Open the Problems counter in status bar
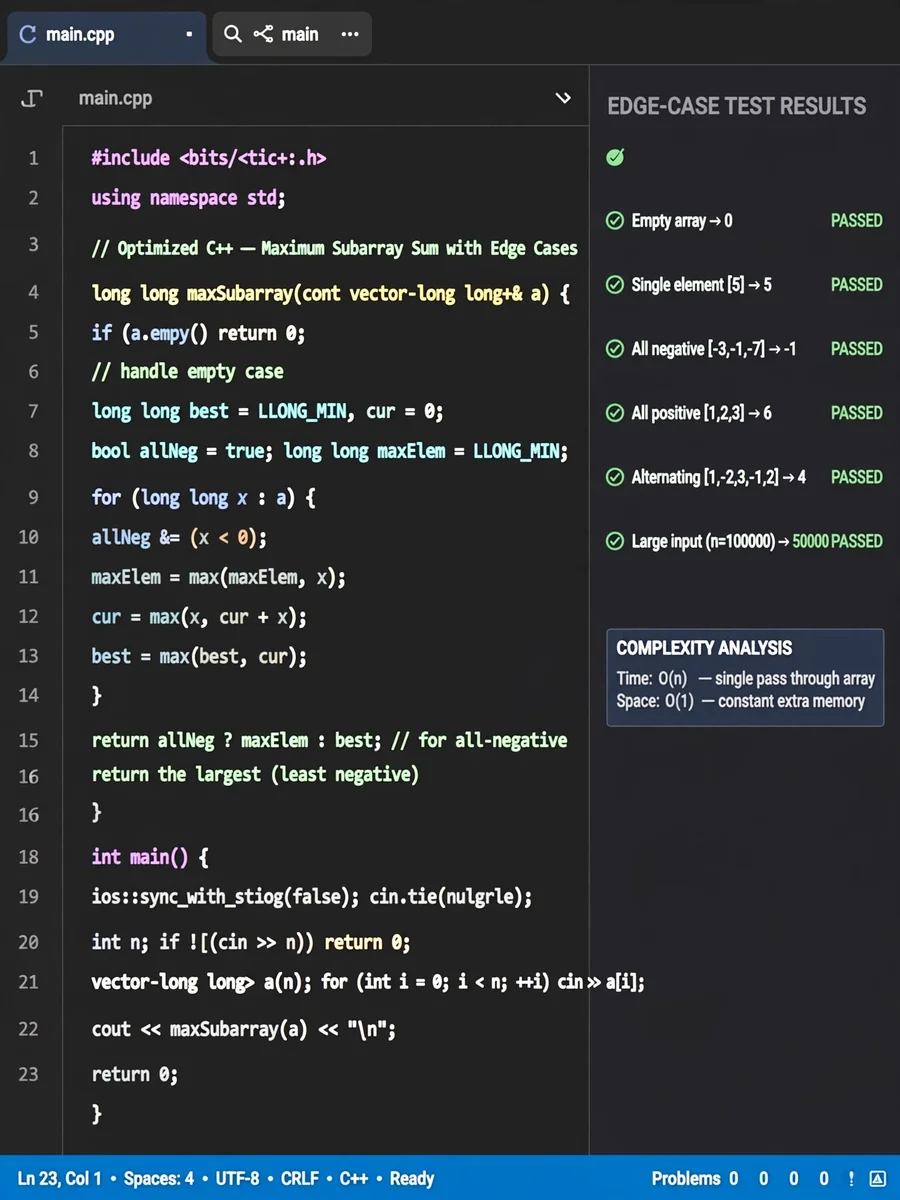 tap(695, 1178)
